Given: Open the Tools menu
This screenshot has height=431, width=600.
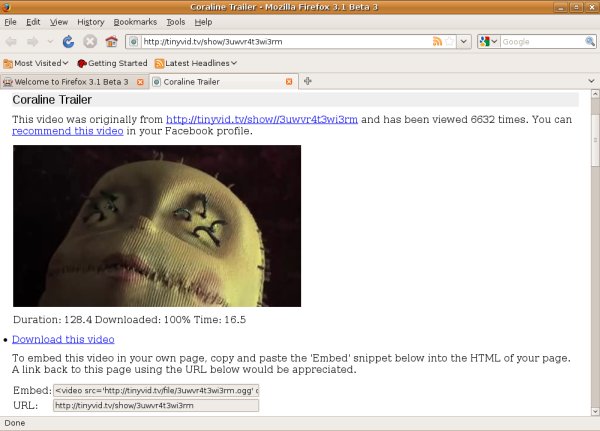Looking at the screenshot, I should (176, 22).
